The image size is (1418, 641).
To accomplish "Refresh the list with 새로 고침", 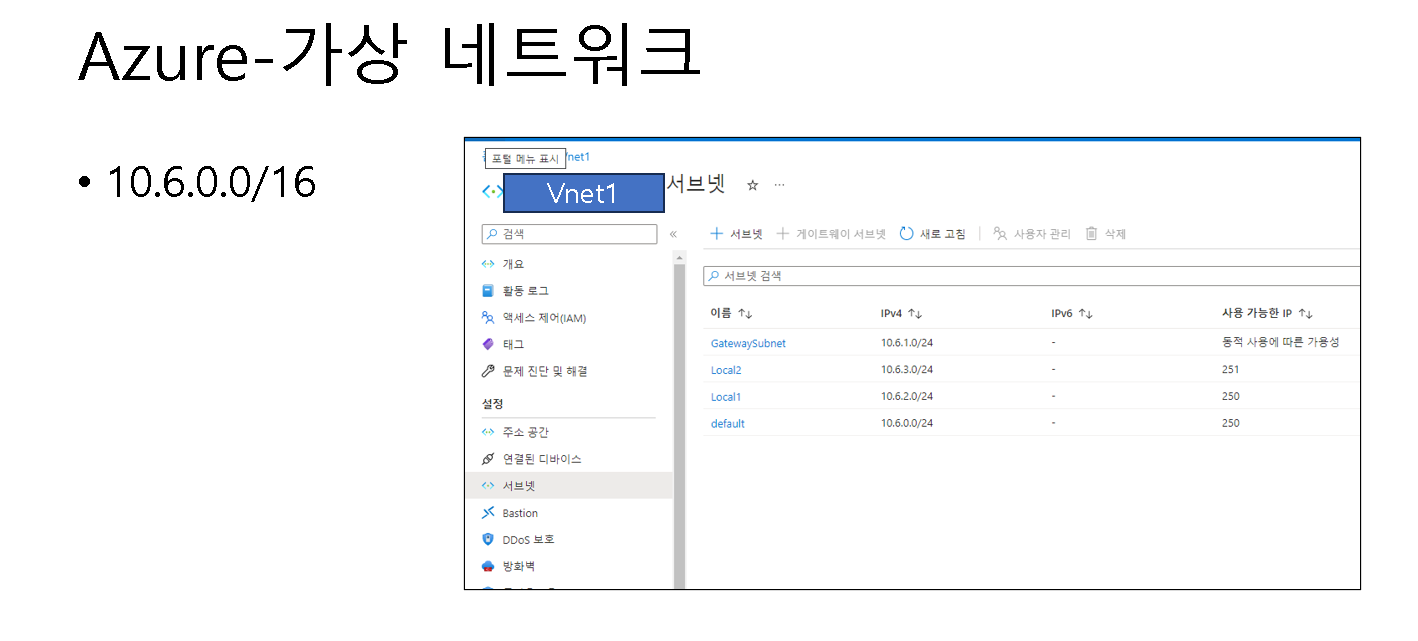I will [x=933, y=234].
